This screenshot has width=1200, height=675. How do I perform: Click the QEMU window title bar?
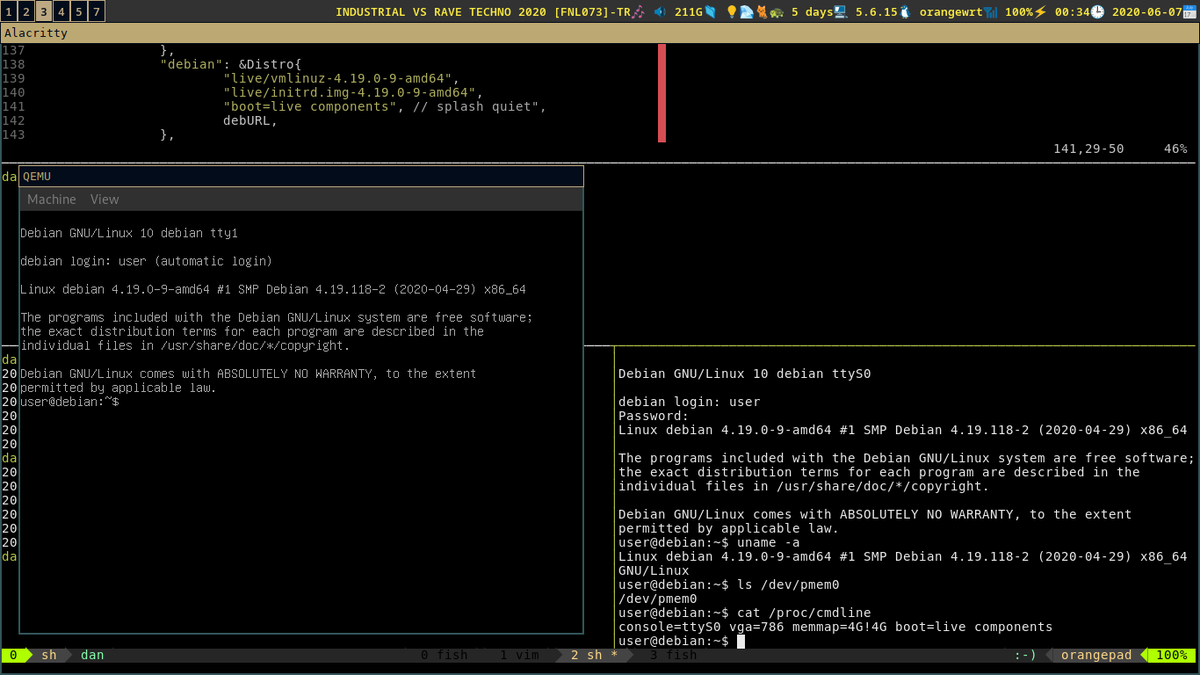tap(301, 176)
